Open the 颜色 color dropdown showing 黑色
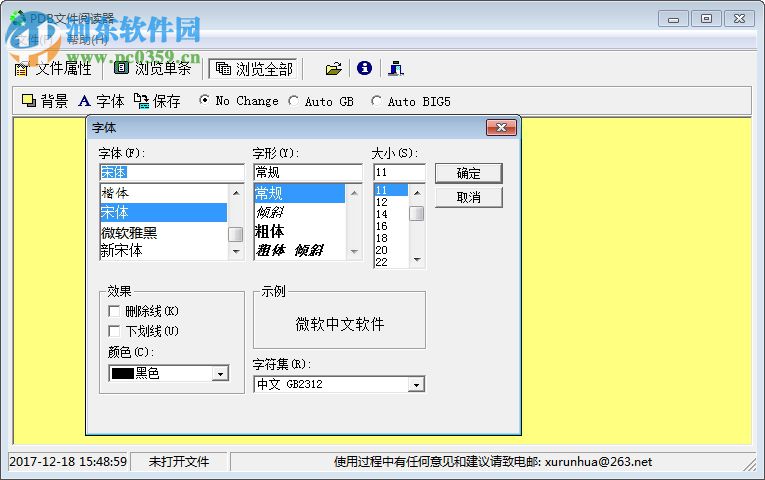The width and height of the screenshot is (765, 480). [x=169, y=374]
